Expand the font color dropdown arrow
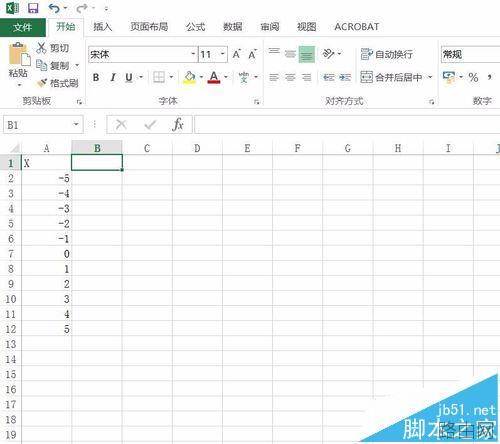The image size is (500, 444). (x=226, y=77)
